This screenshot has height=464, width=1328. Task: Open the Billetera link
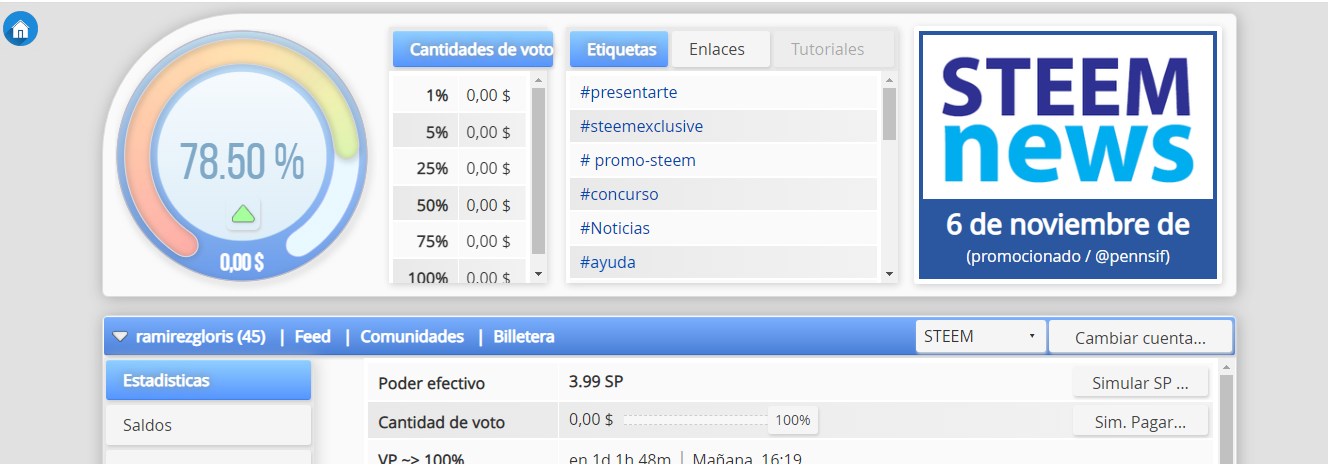(523, 337)
